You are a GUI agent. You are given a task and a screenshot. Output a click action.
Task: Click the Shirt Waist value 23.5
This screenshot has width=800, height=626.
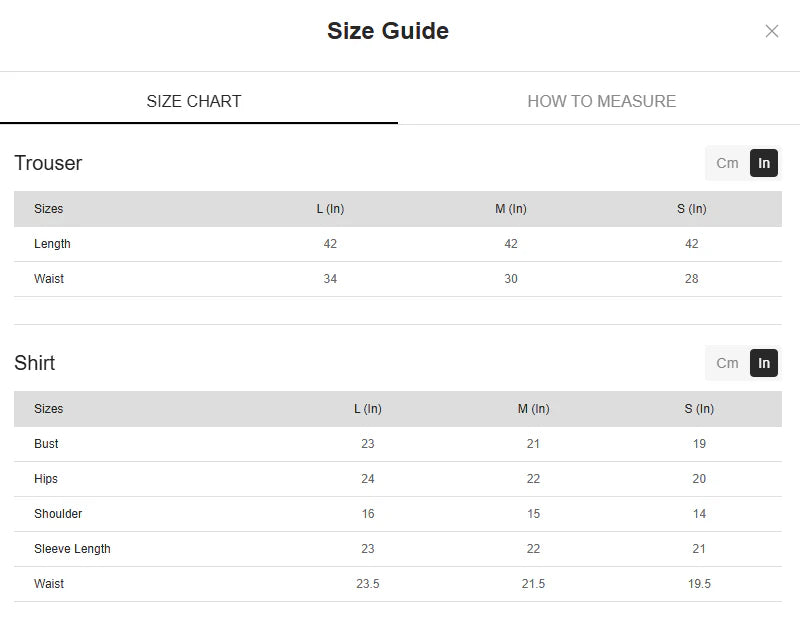point(368,584)
